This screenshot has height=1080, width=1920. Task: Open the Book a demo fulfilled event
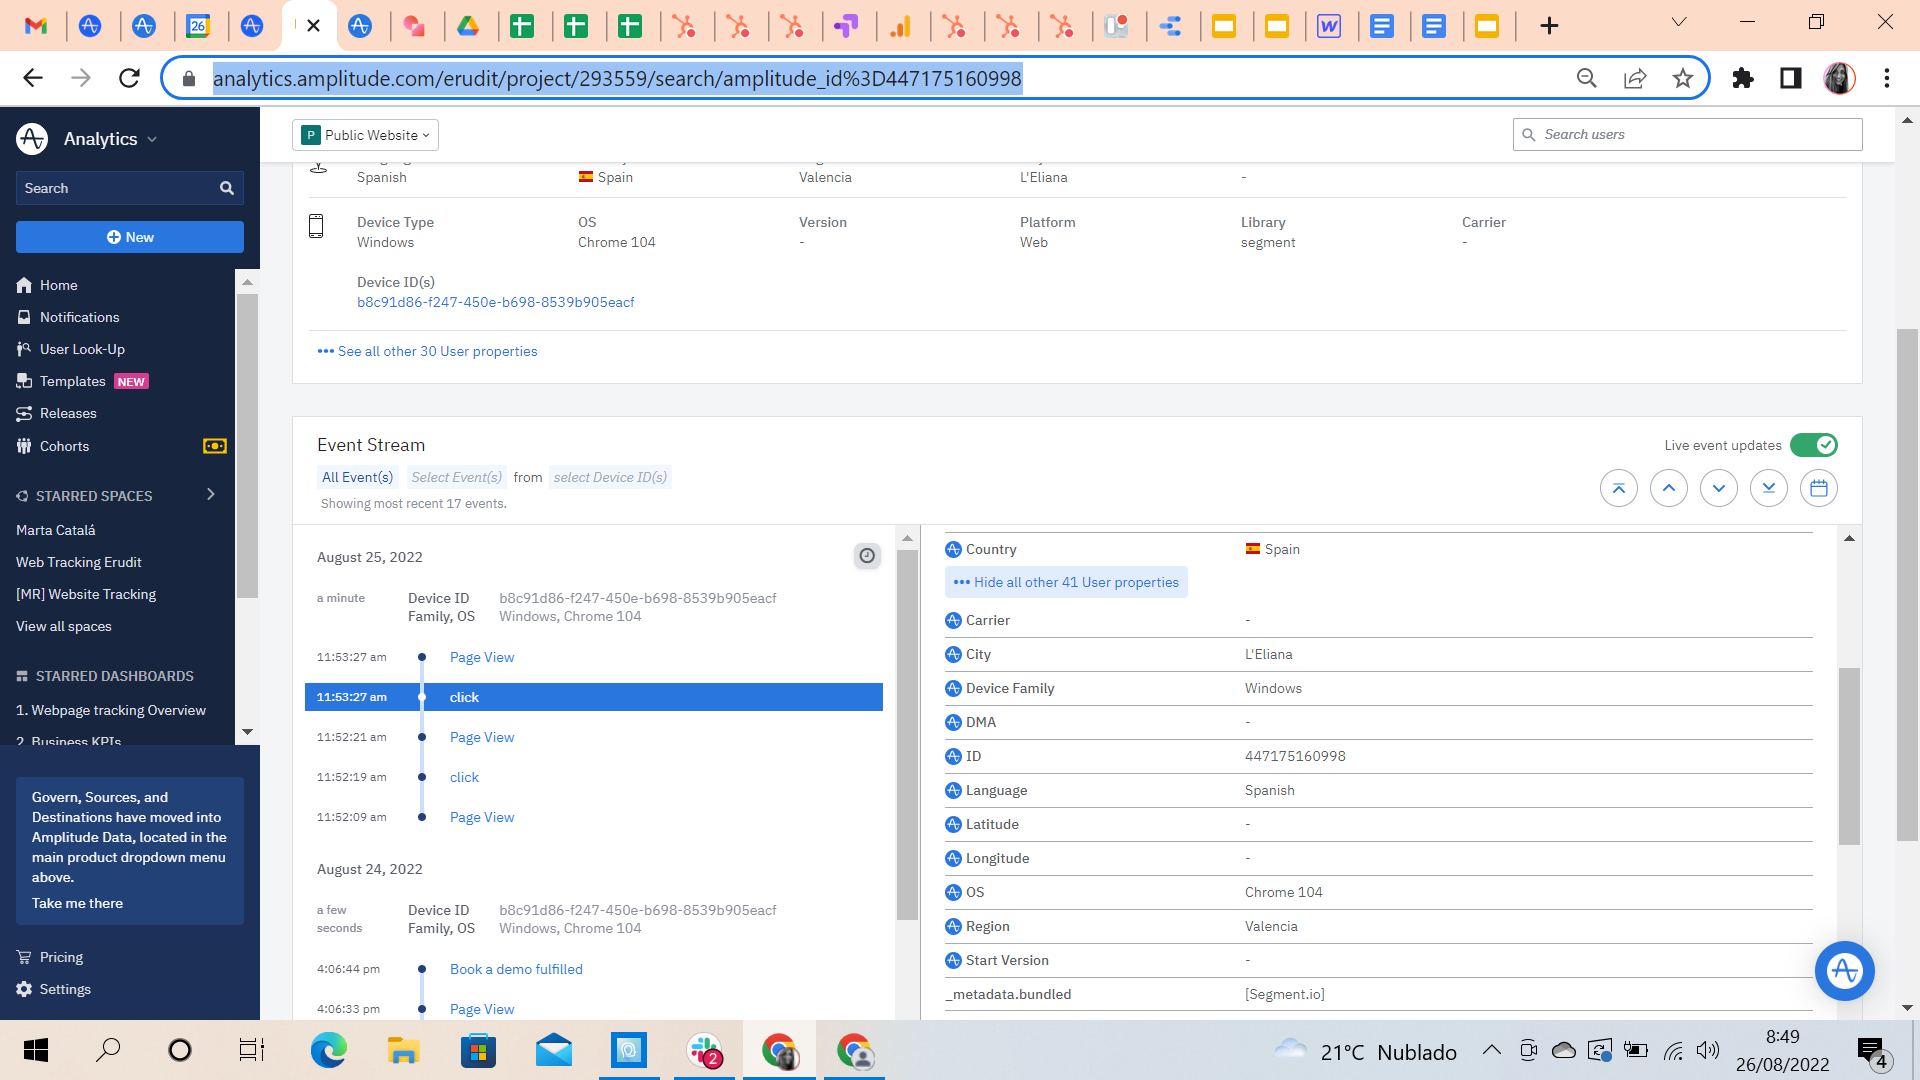pos(516,969)
